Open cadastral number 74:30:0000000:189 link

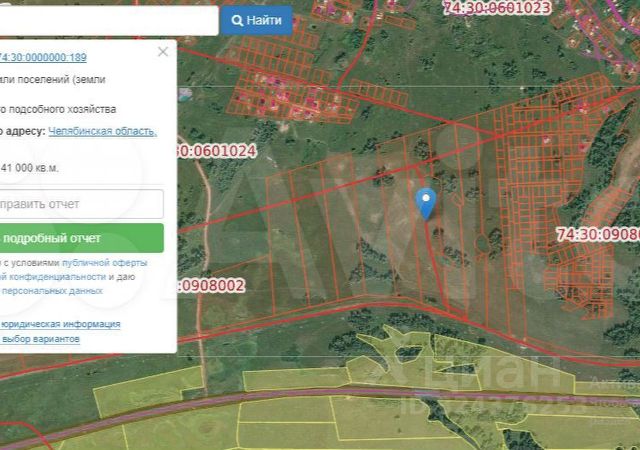pos(43,57)
